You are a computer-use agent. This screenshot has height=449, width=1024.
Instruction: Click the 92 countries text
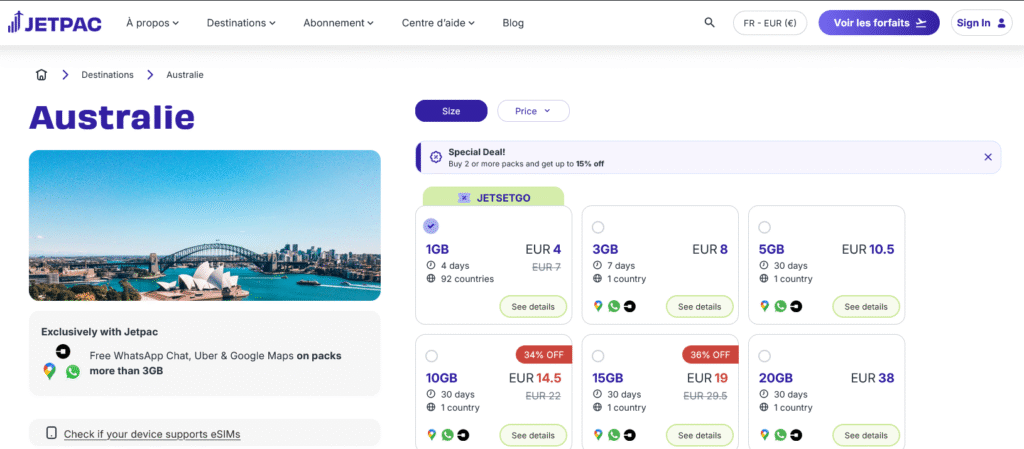coord(466,279)
